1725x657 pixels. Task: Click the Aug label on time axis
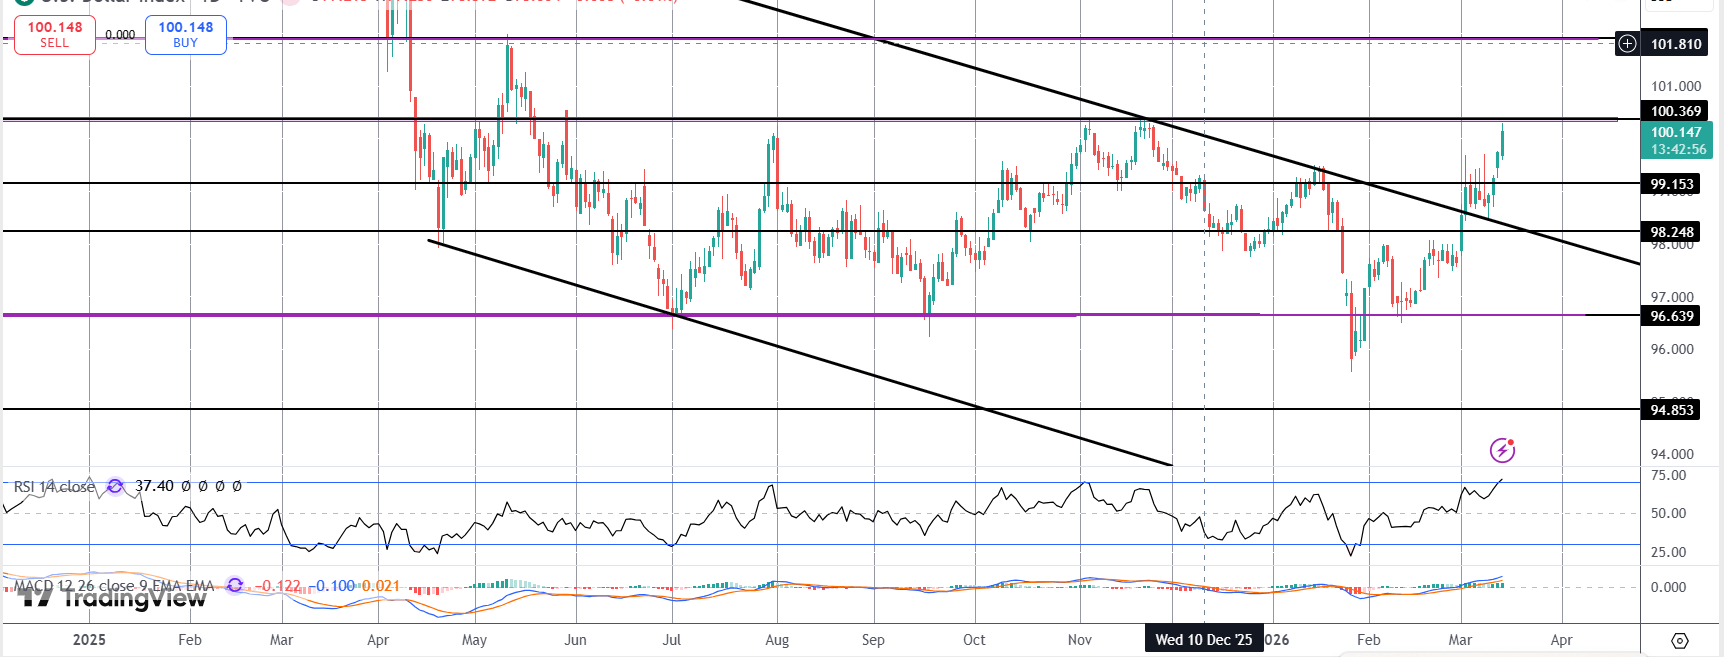pyautogui.click(x=777, y=640)
